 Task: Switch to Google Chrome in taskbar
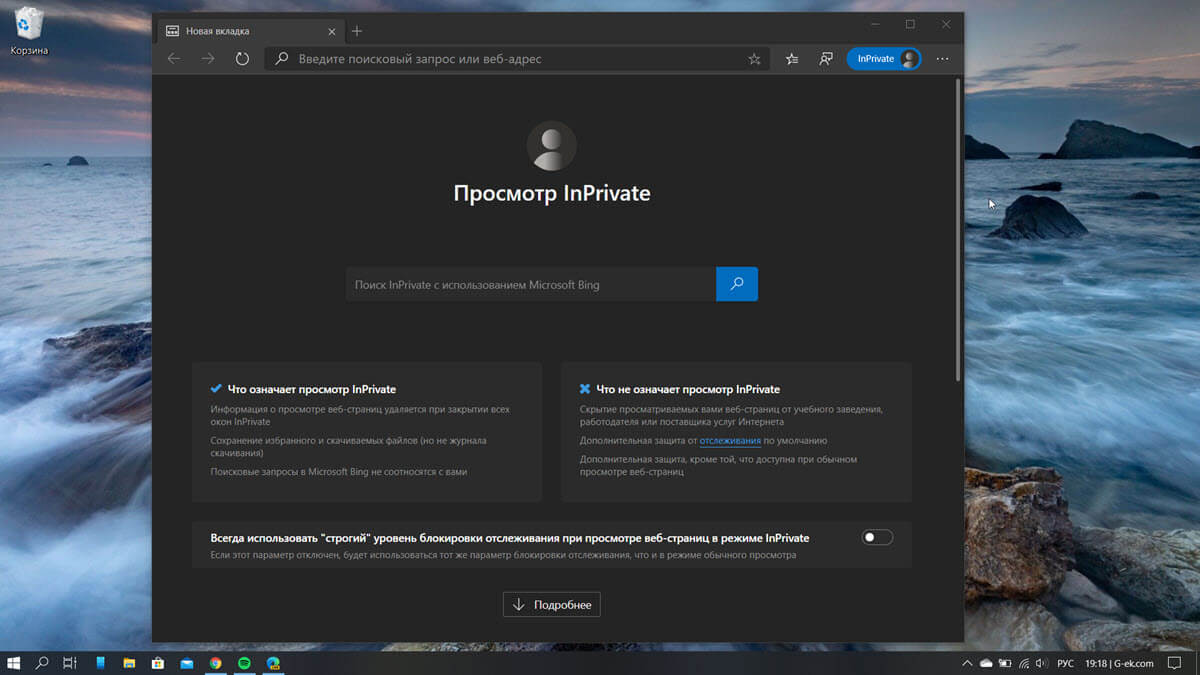(215, 662)
